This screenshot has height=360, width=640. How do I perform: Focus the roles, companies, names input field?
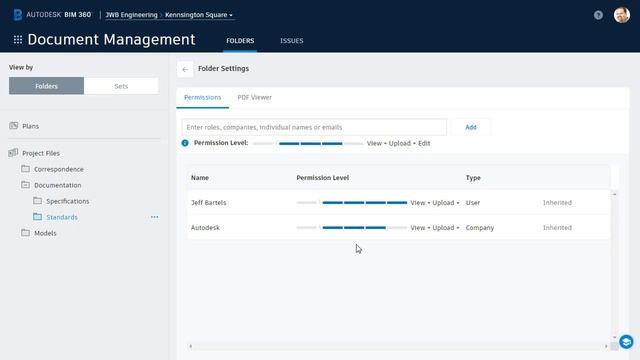314,127
